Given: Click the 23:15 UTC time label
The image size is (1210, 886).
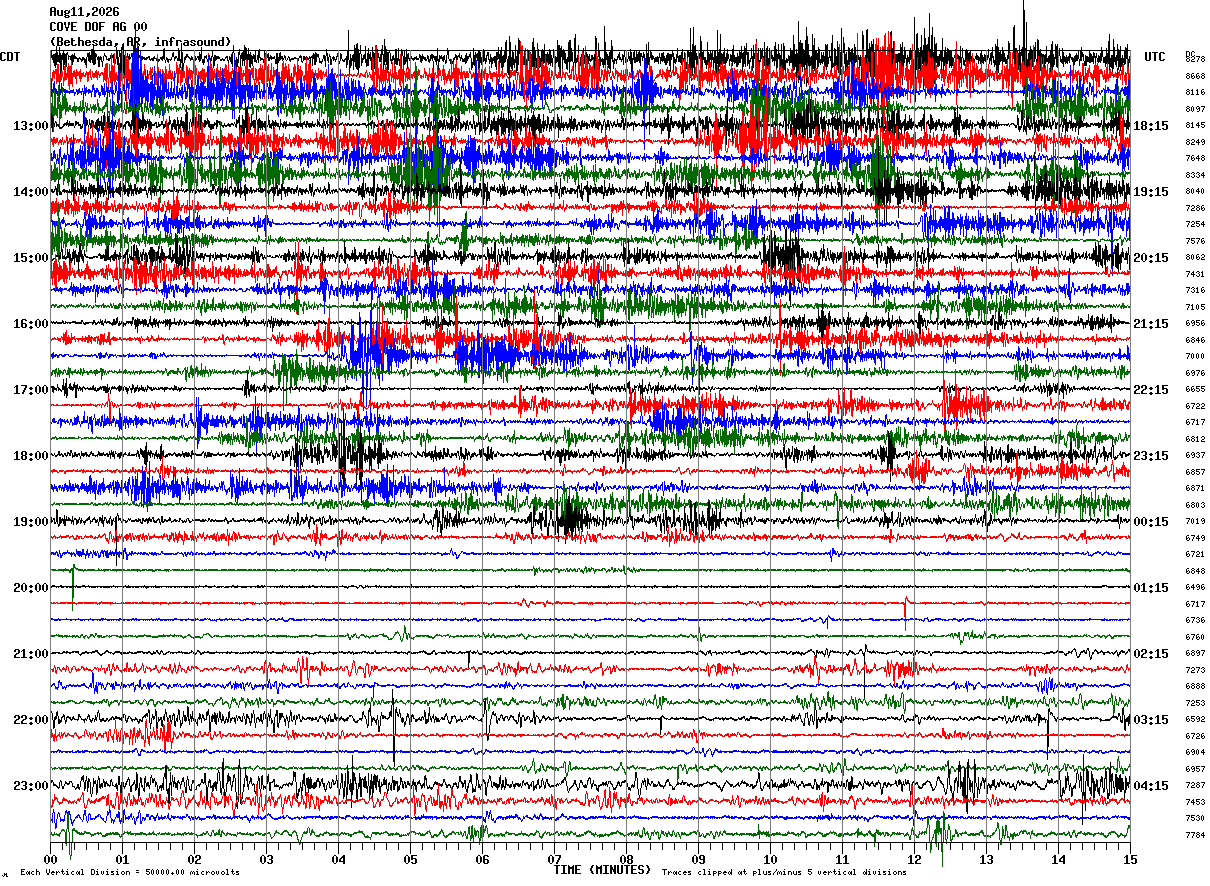Looking at the screenshot, I should click(x=1150, y=456).
